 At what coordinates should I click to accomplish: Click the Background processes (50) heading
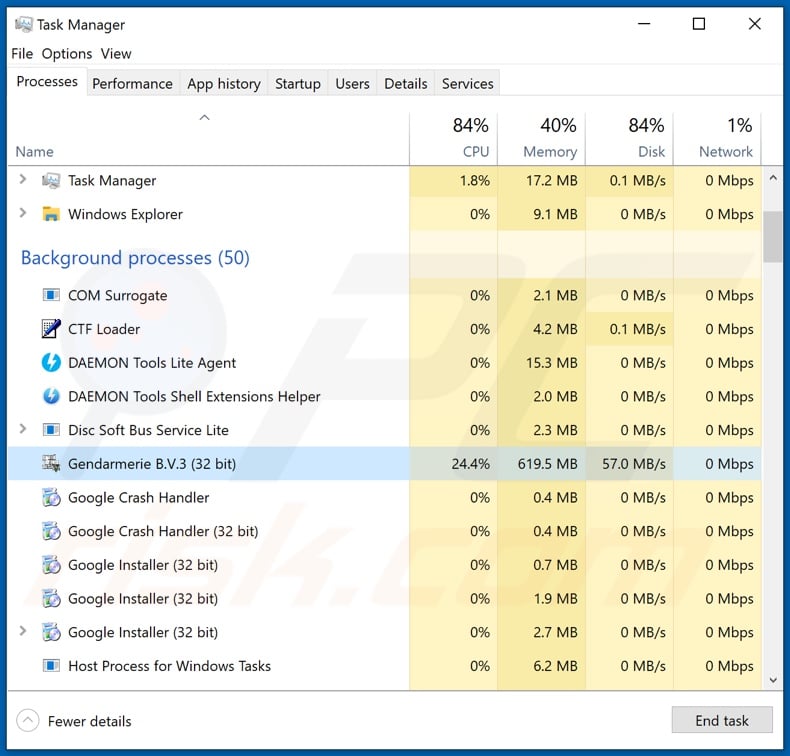coord(135,258)
